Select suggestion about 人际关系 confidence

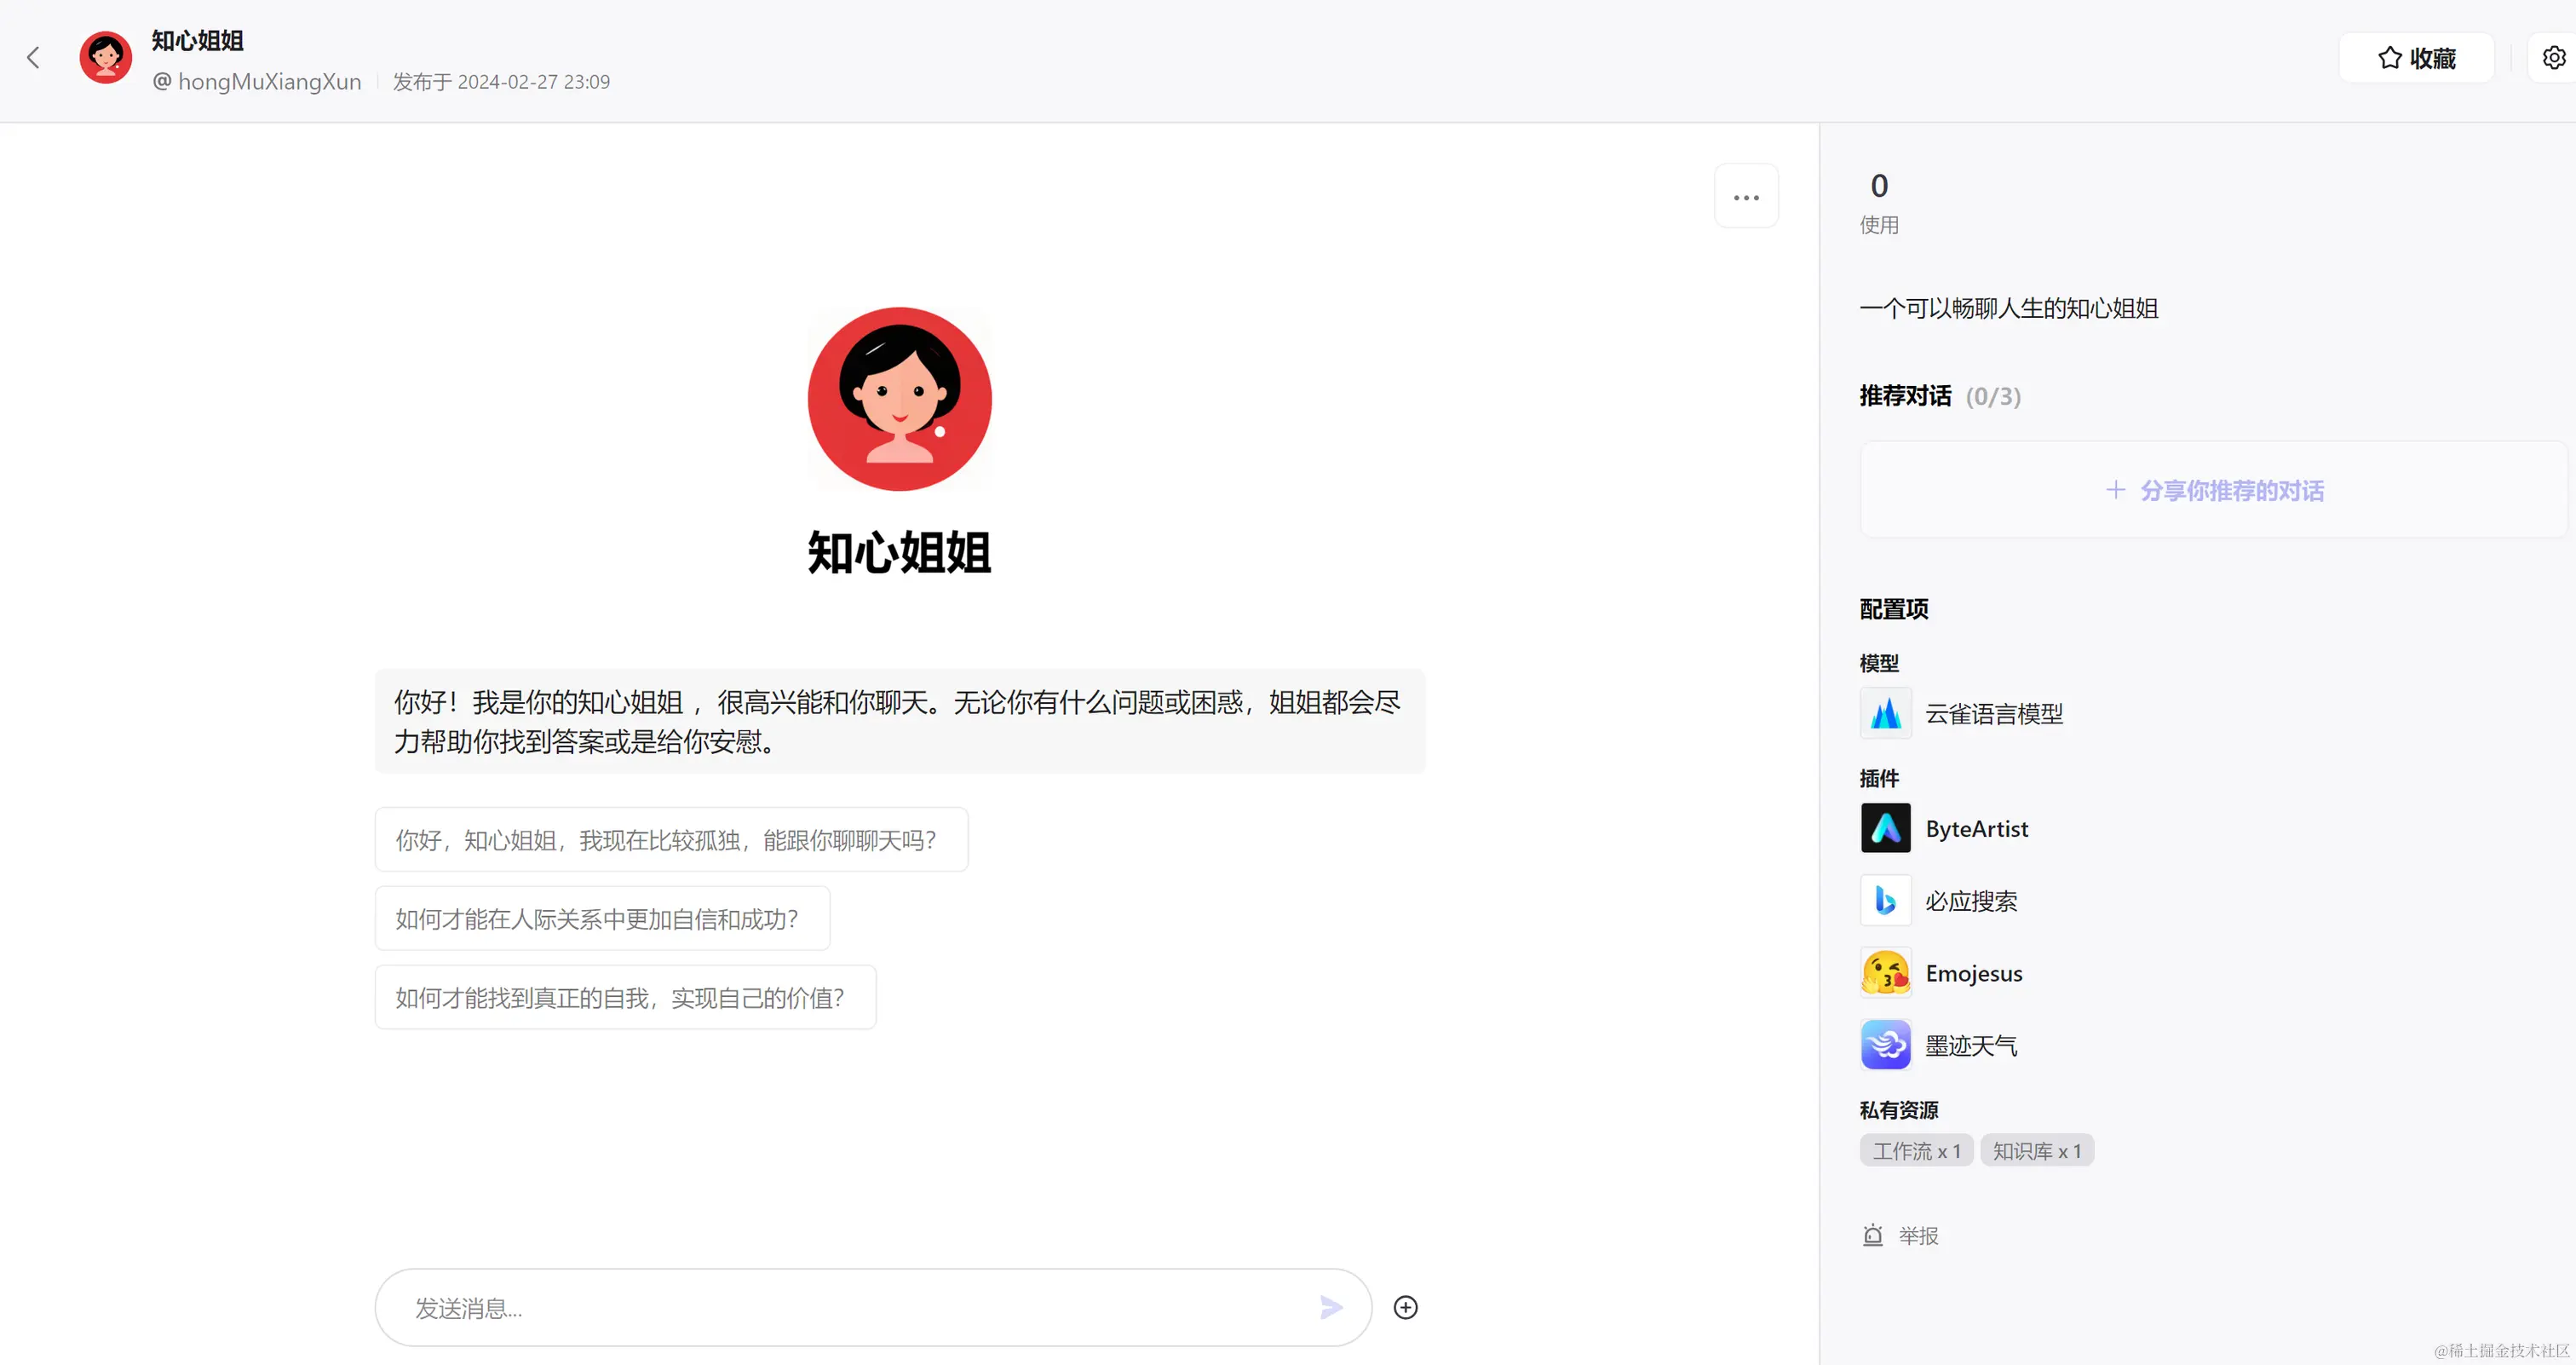[x=601, y=918]
